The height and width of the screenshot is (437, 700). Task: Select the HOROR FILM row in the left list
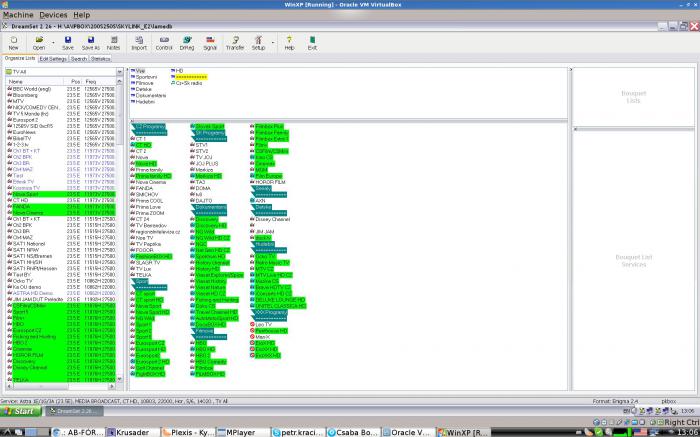[61, 355]
